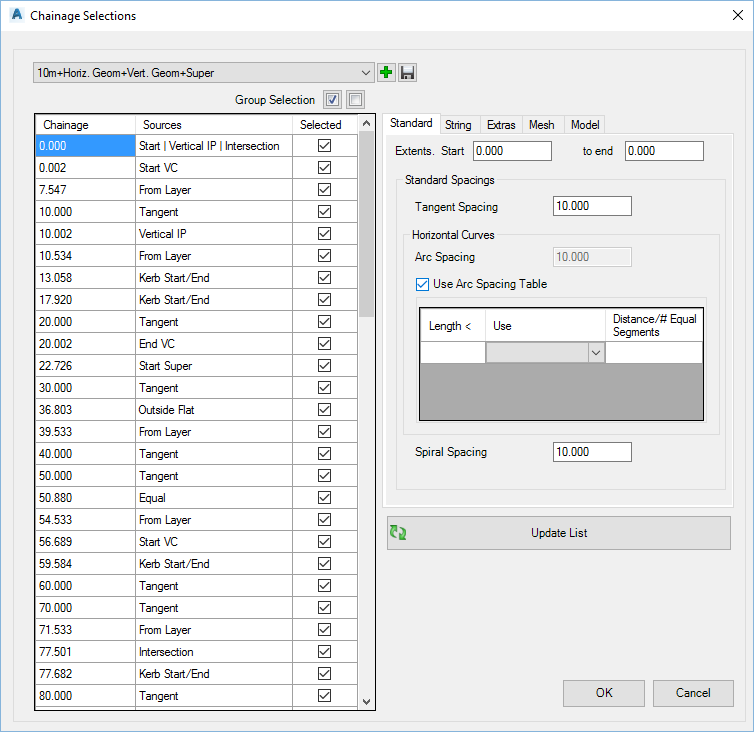Viewport: 754px width, 732px height.
Task: Click the Length < cell in arc table
Action: tap(452, 353)
